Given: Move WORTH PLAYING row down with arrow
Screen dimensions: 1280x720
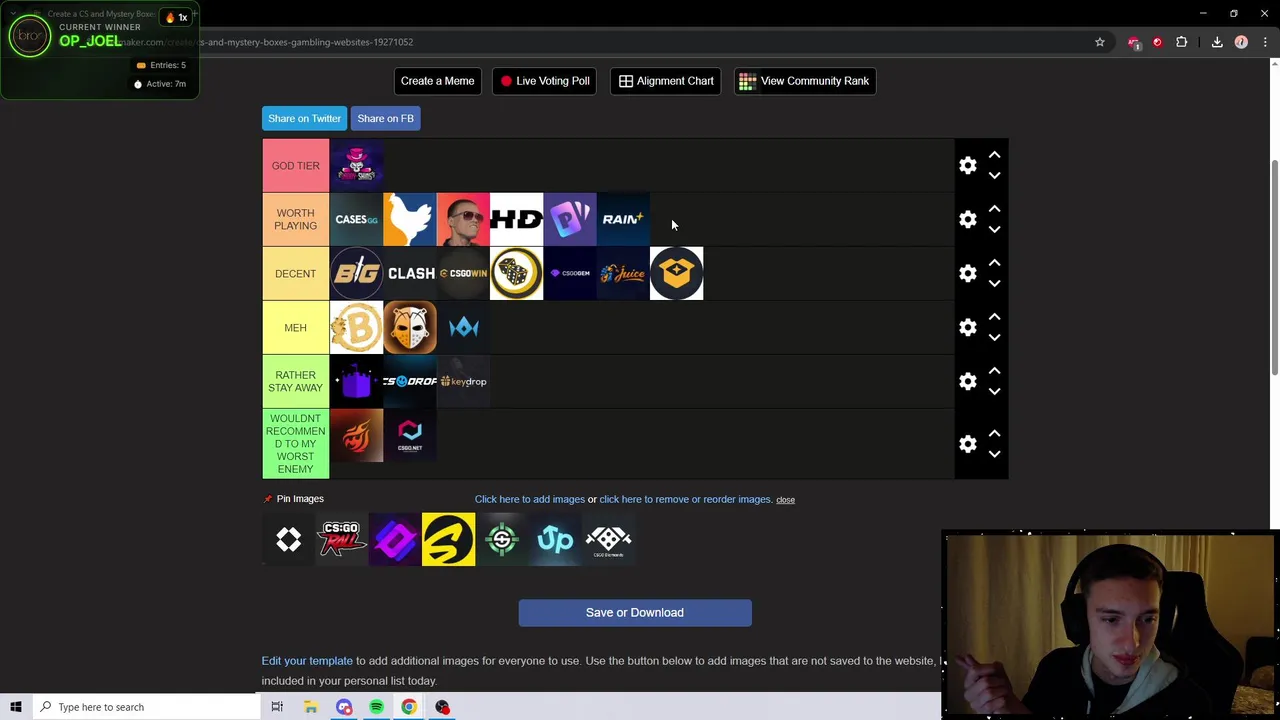Looking at the screenshot, I should (994, 229).
